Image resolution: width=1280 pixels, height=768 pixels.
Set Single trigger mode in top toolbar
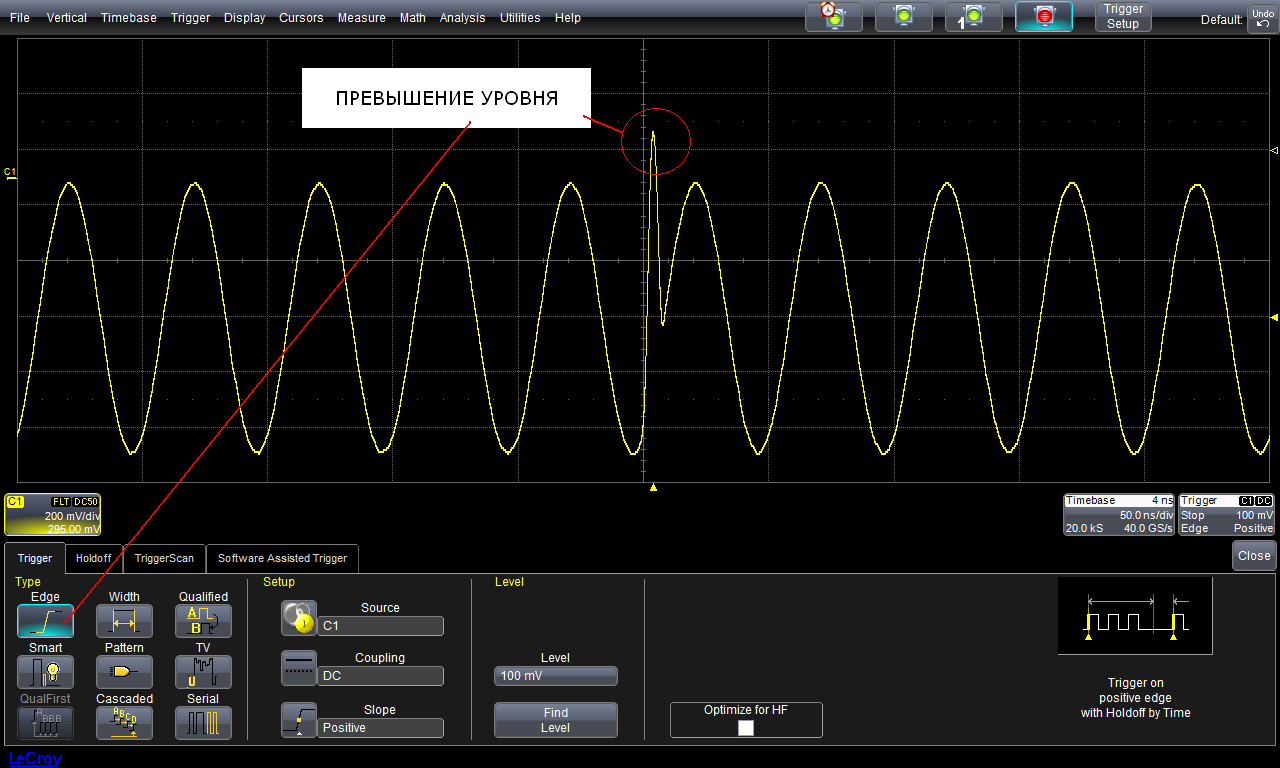(x=973, y=17)
